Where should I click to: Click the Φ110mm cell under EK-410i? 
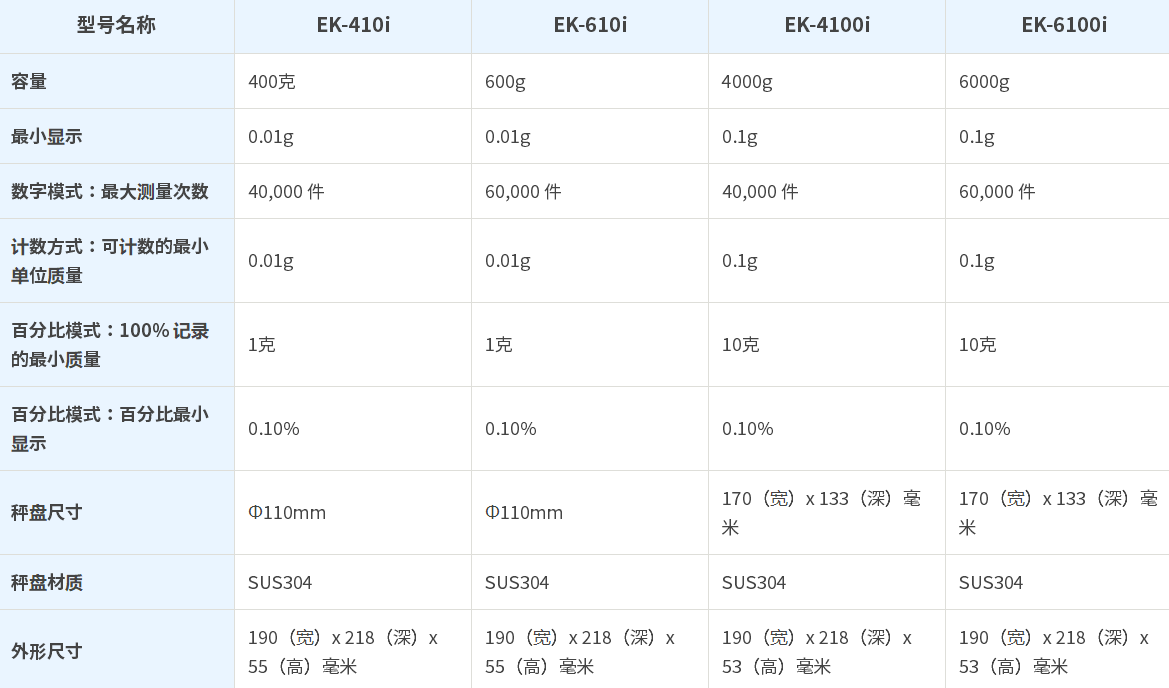point(287,512)
